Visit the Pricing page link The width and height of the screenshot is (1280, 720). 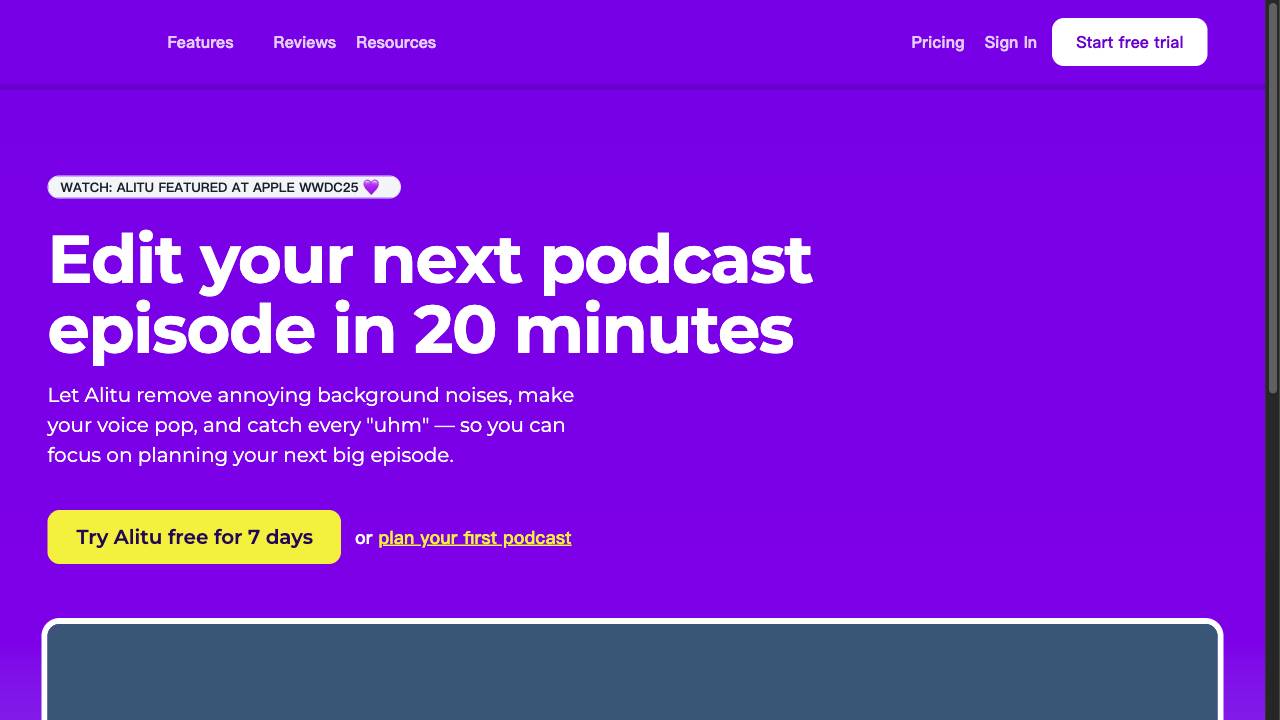tap(938, 42)
